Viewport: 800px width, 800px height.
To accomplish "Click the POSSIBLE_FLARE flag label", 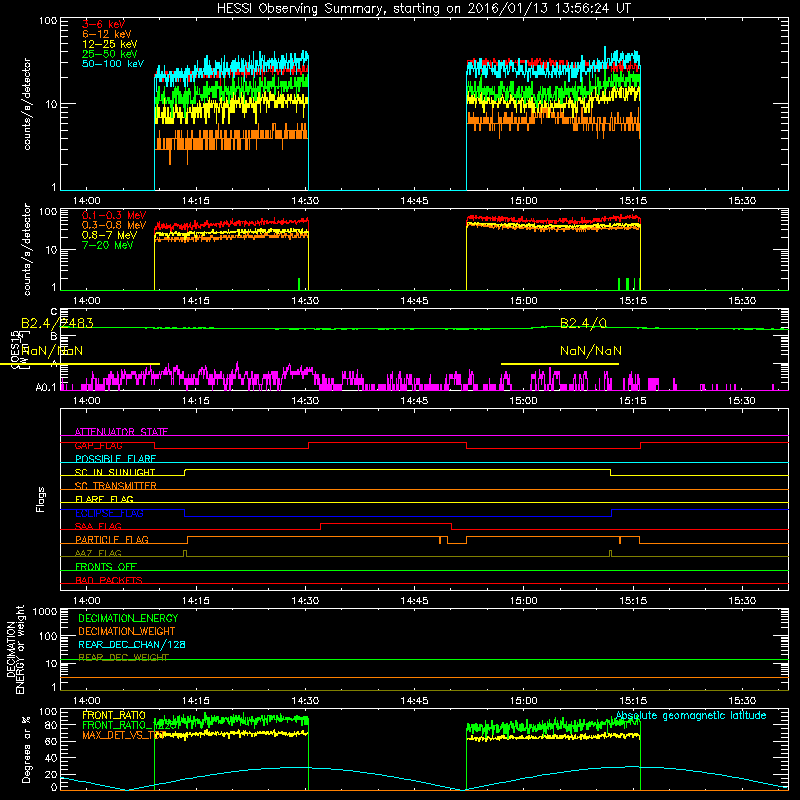I will tap(115, 459).
